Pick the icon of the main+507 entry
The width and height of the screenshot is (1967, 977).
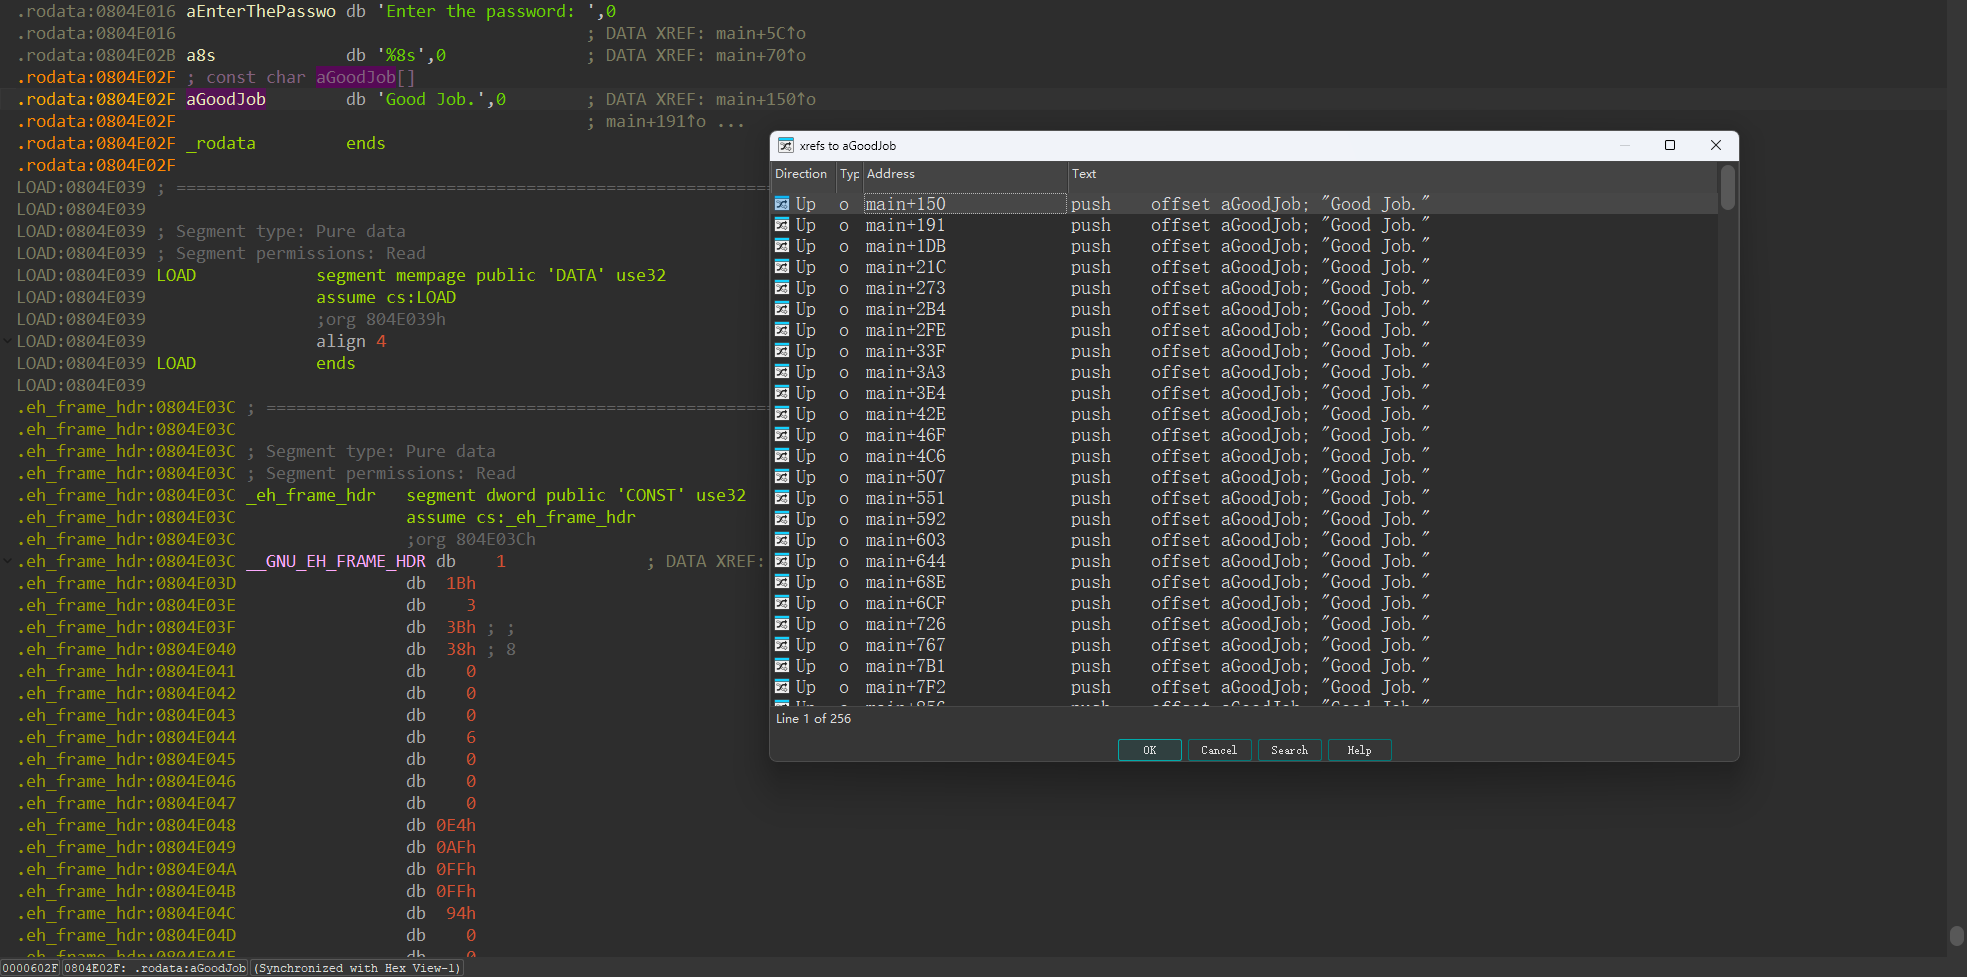(782, 477)
